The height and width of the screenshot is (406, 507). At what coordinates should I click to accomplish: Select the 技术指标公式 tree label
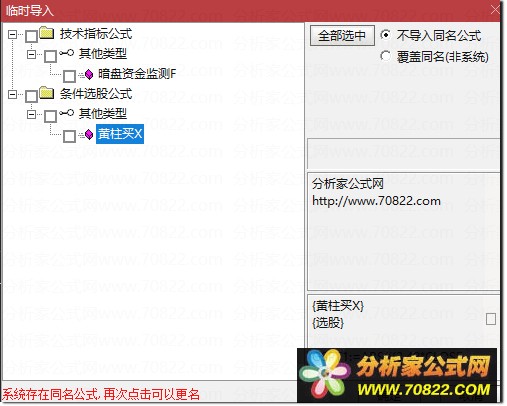click(96, 34)
